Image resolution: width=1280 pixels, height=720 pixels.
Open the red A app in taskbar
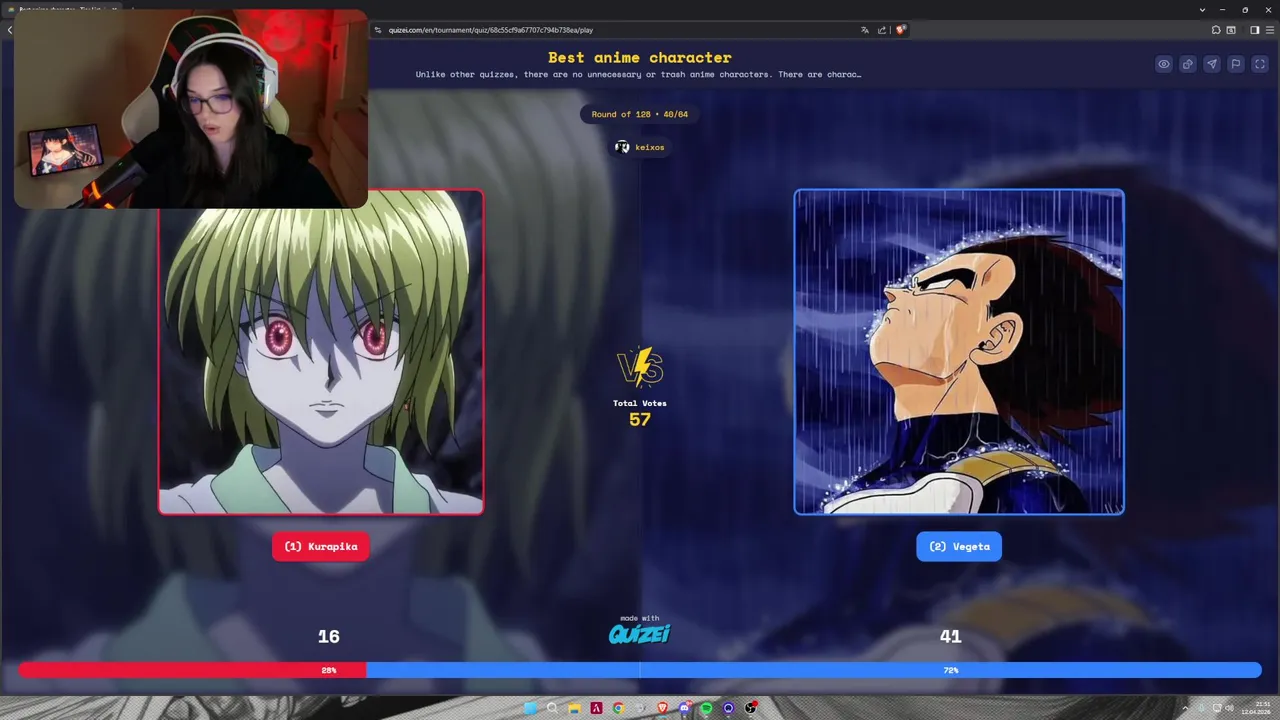596,708
